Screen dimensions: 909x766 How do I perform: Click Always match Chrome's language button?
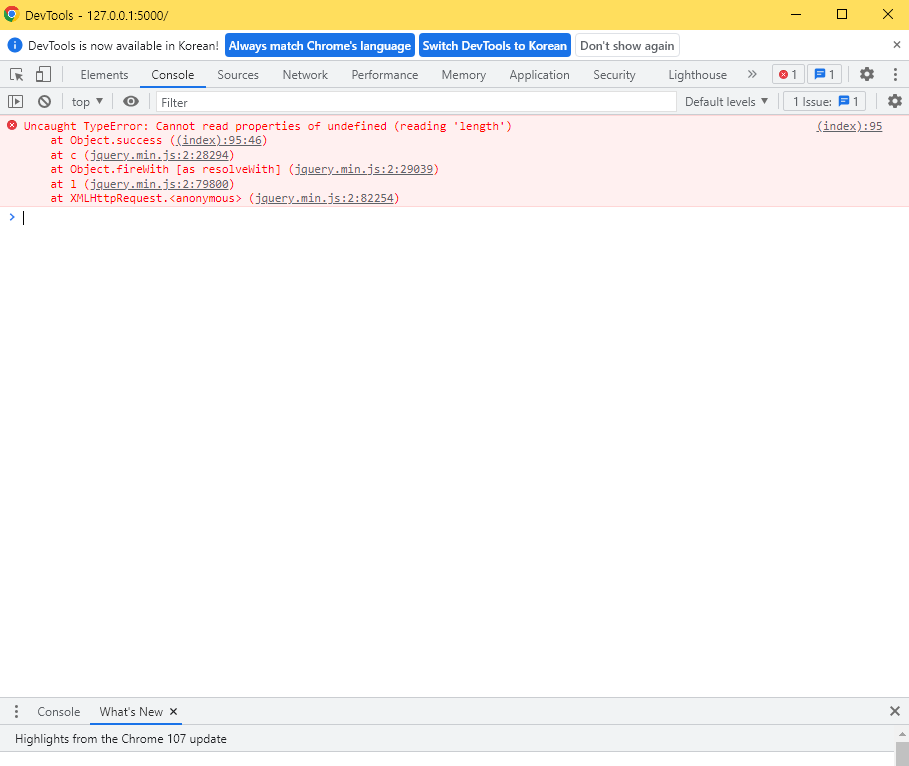(320, 45)
